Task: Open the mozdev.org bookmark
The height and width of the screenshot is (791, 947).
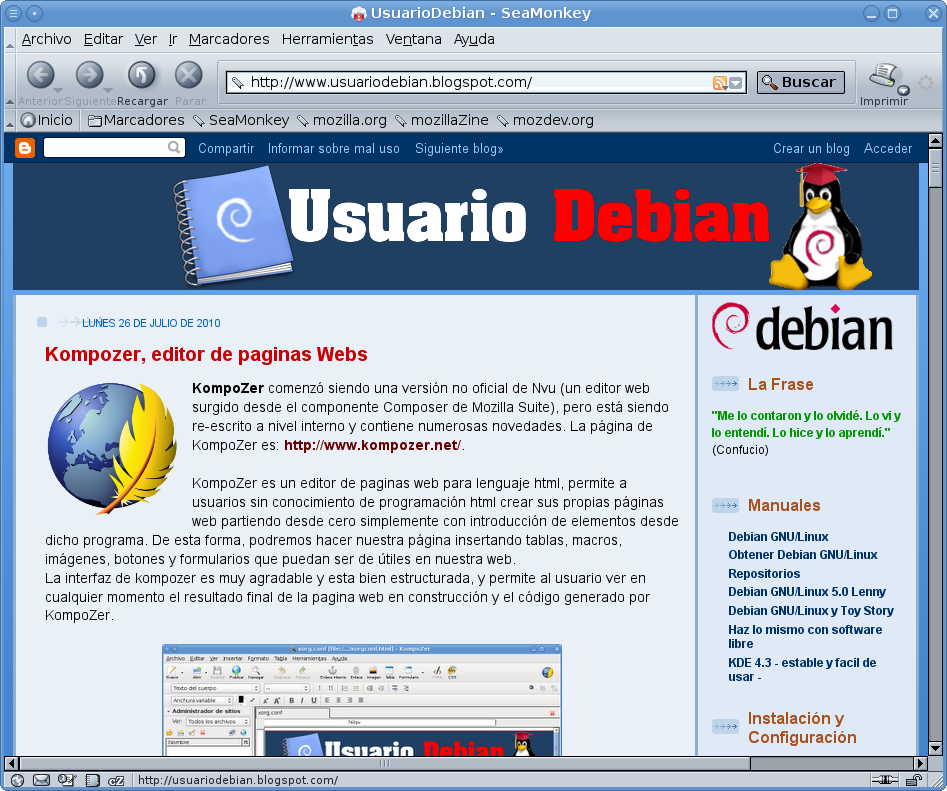Action: (545, 120)
